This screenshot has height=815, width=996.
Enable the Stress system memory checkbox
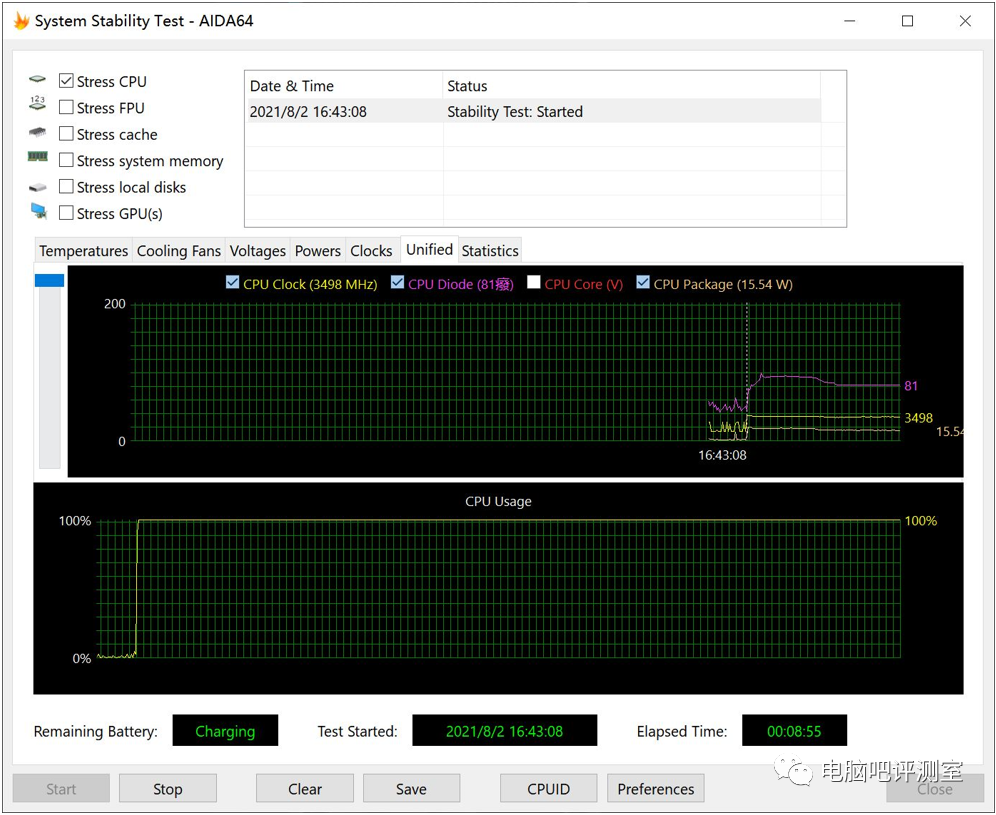[66, 160]
